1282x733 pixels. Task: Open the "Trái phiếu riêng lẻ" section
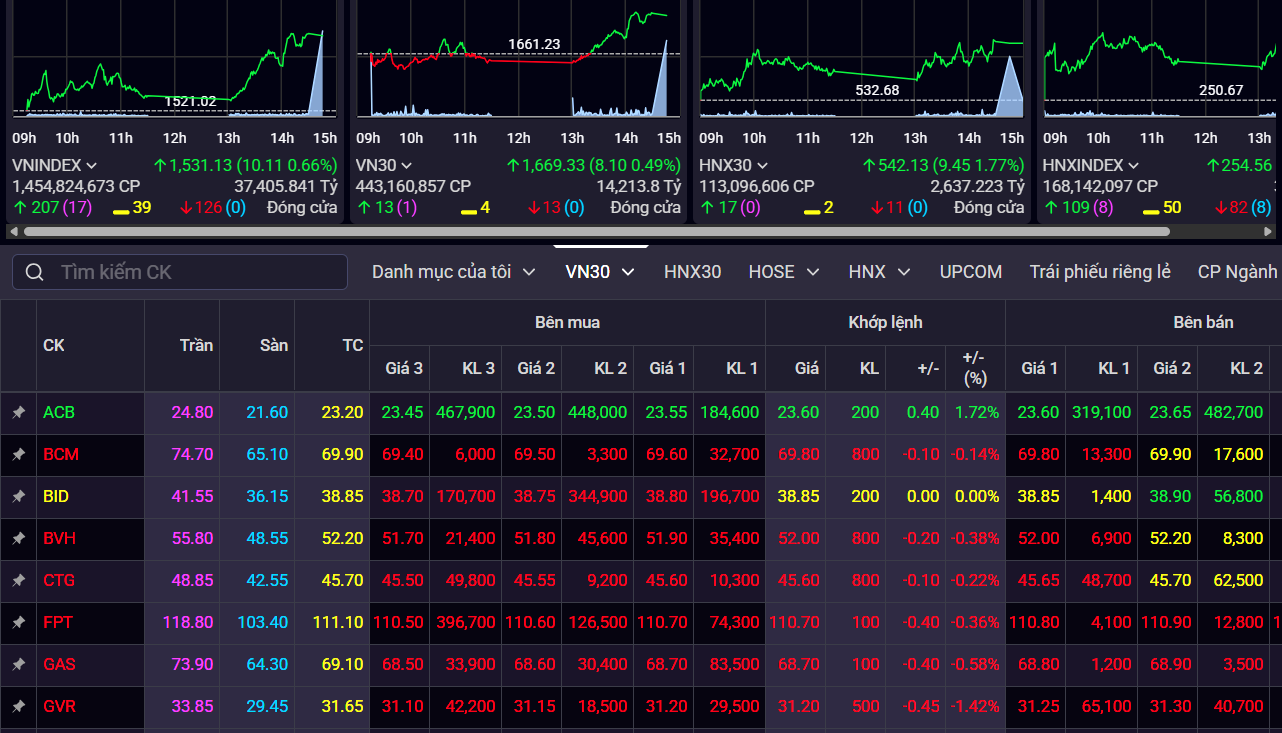[1099, 271]
